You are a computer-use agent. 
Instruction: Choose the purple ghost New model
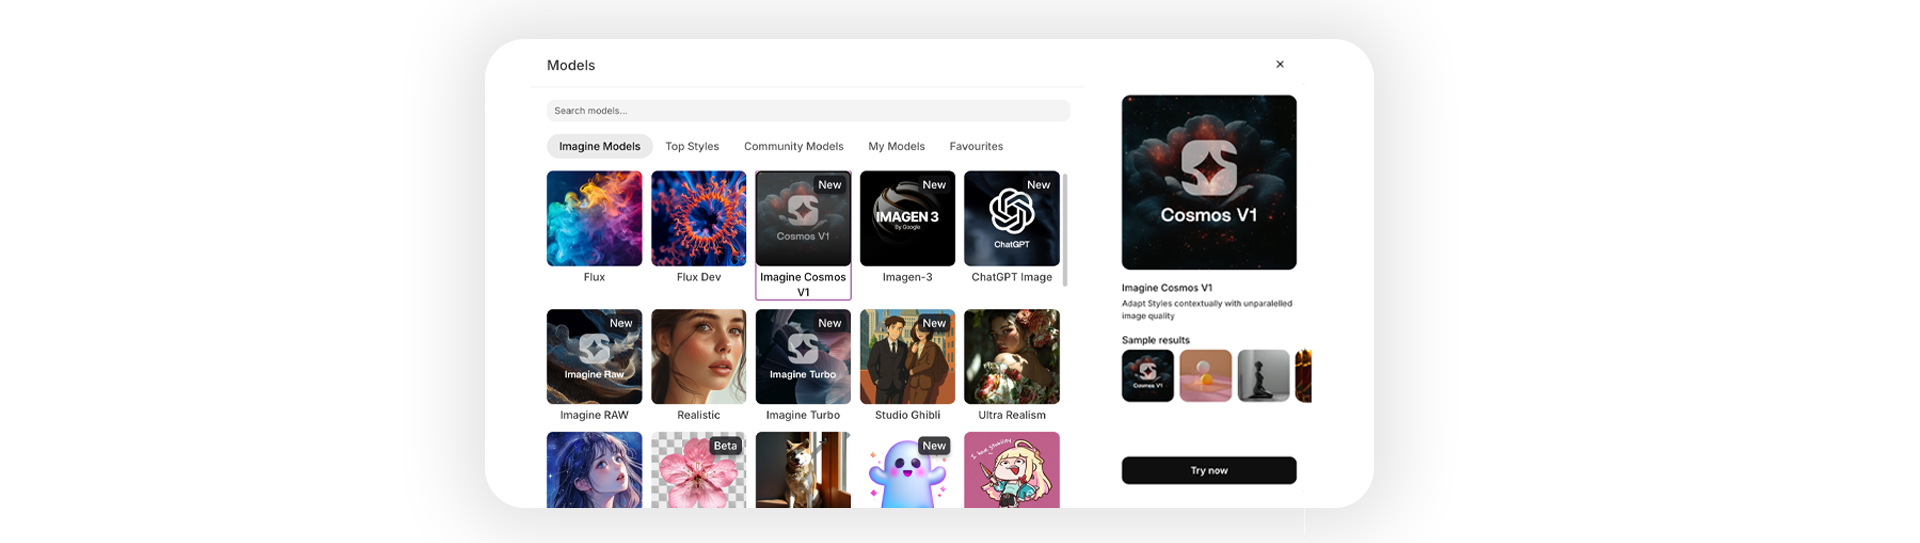click(x=907, y=470)
